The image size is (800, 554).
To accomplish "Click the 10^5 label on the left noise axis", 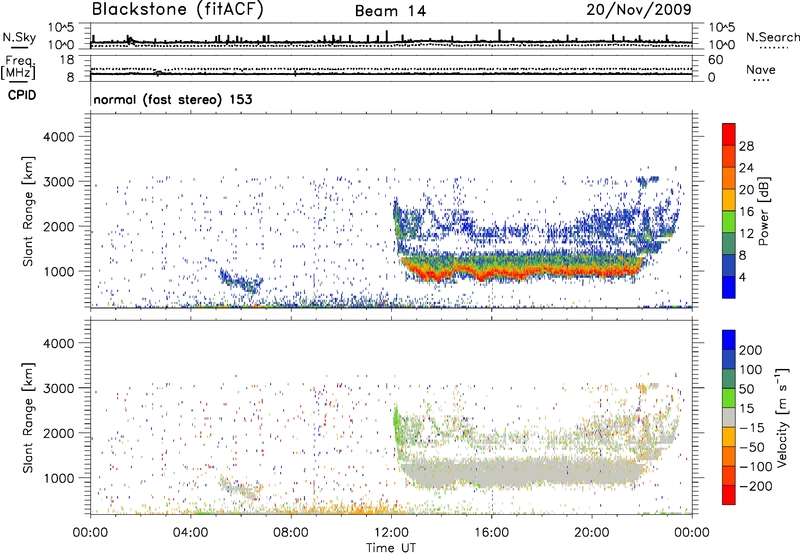I will click(x=61, y=27).
